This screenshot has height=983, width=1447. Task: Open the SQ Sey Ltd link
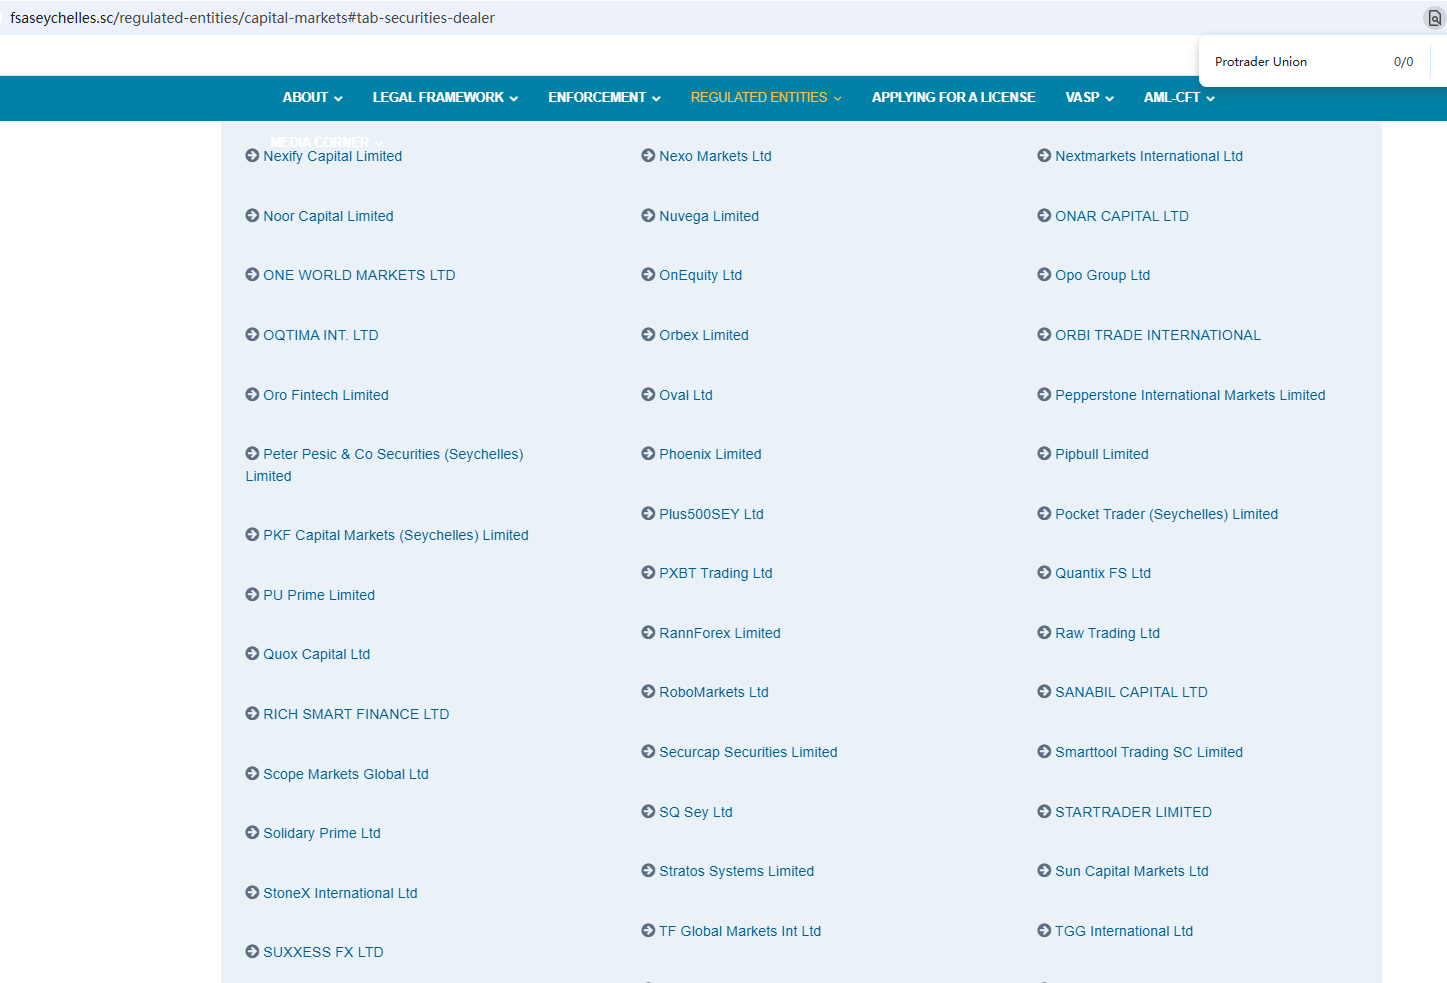(696, 812)
